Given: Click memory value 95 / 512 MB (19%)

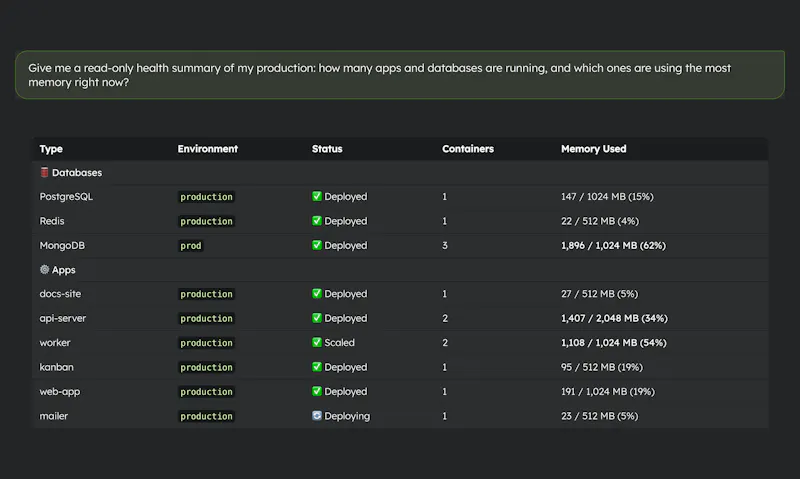Looking at the screenshot, I should coord(602,368).
